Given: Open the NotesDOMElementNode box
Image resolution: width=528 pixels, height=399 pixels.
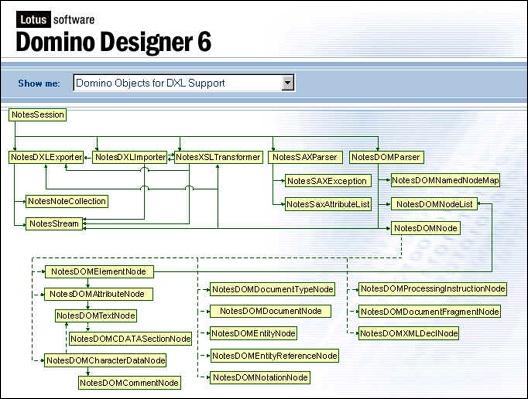Looking at the screenshot, I should coord(99,272).
